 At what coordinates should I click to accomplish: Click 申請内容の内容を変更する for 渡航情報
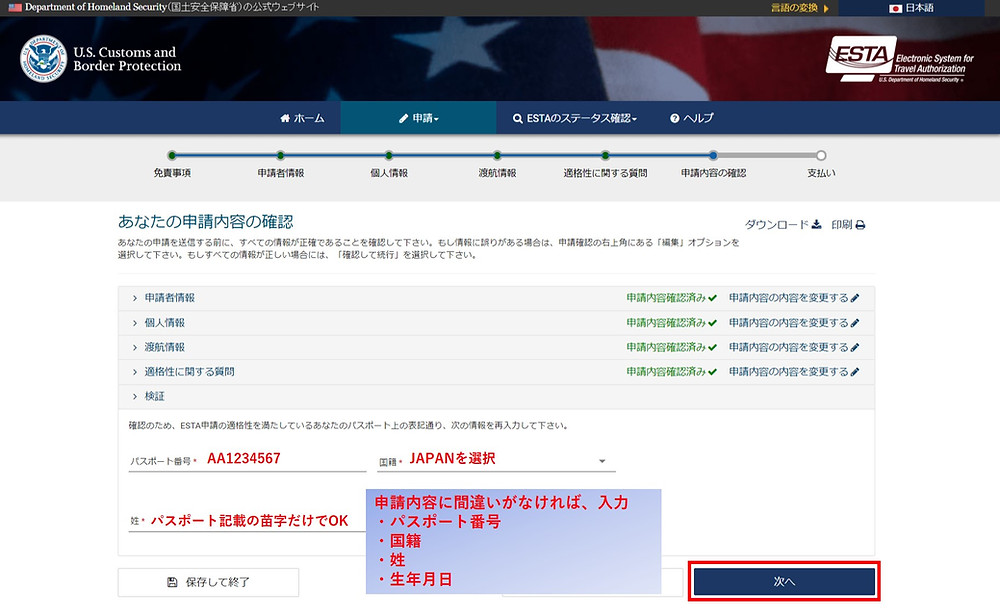click(x=794, y=348)
